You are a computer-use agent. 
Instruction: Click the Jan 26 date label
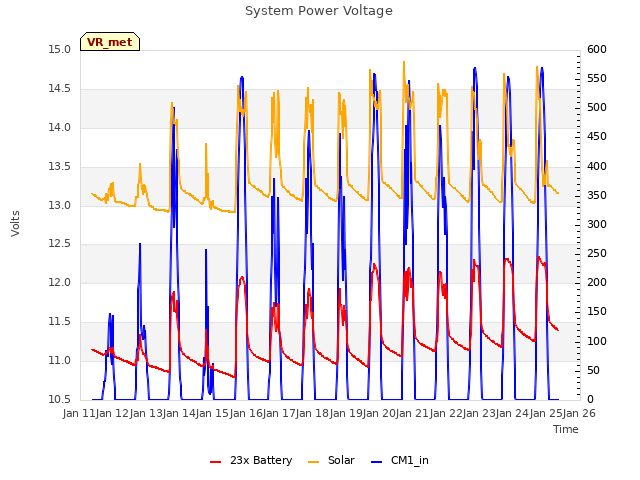pyautogui.click(x=579, y=413)
